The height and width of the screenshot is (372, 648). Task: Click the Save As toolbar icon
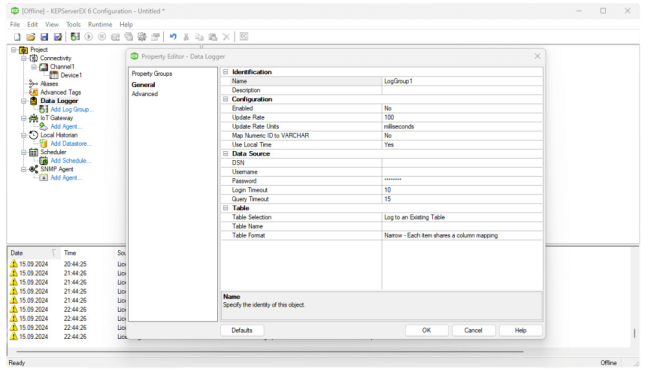pos(58,37)
